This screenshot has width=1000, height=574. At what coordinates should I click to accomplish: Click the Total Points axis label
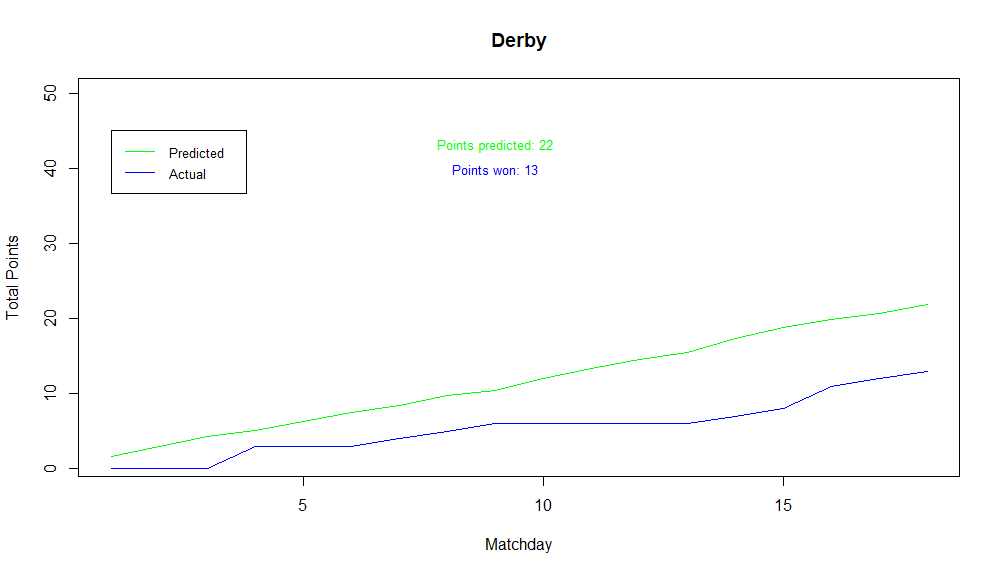click(12, 277)
